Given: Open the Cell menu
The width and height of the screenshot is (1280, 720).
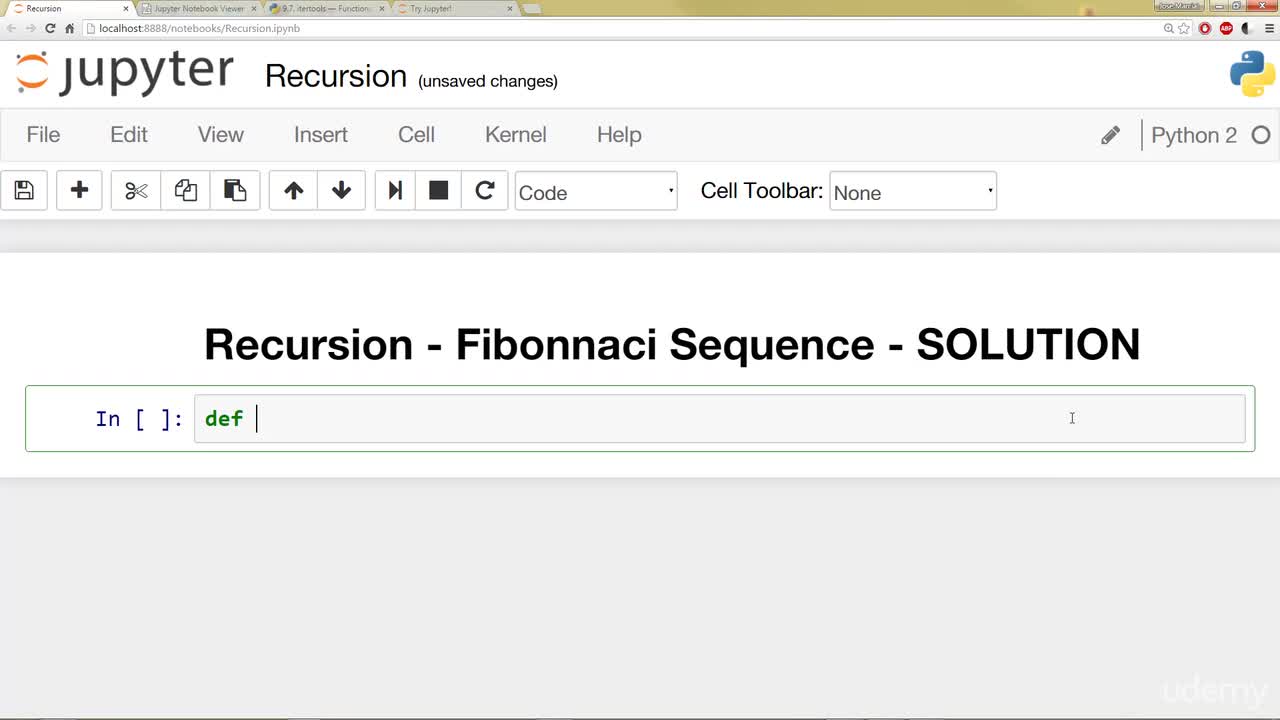Looking at the screenshot, I should click(416, 135).
